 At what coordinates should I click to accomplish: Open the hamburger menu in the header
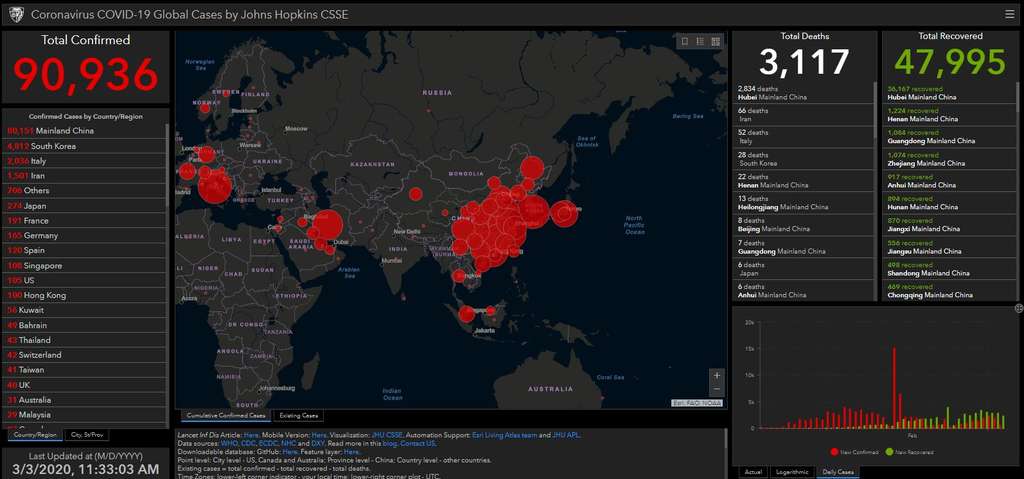[x=1010, y=14]
